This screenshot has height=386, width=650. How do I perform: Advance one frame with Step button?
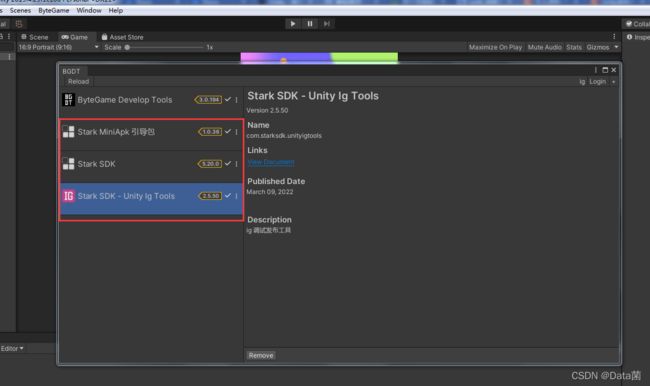[x=327, y=24]
